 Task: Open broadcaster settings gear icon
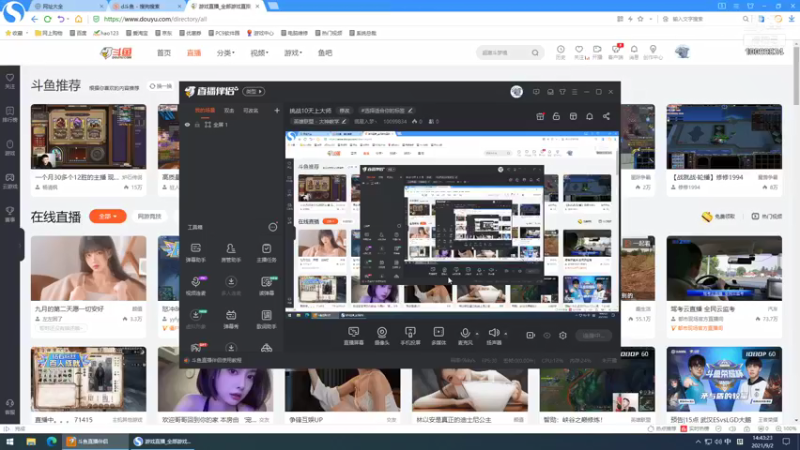[x=563, y=335]
